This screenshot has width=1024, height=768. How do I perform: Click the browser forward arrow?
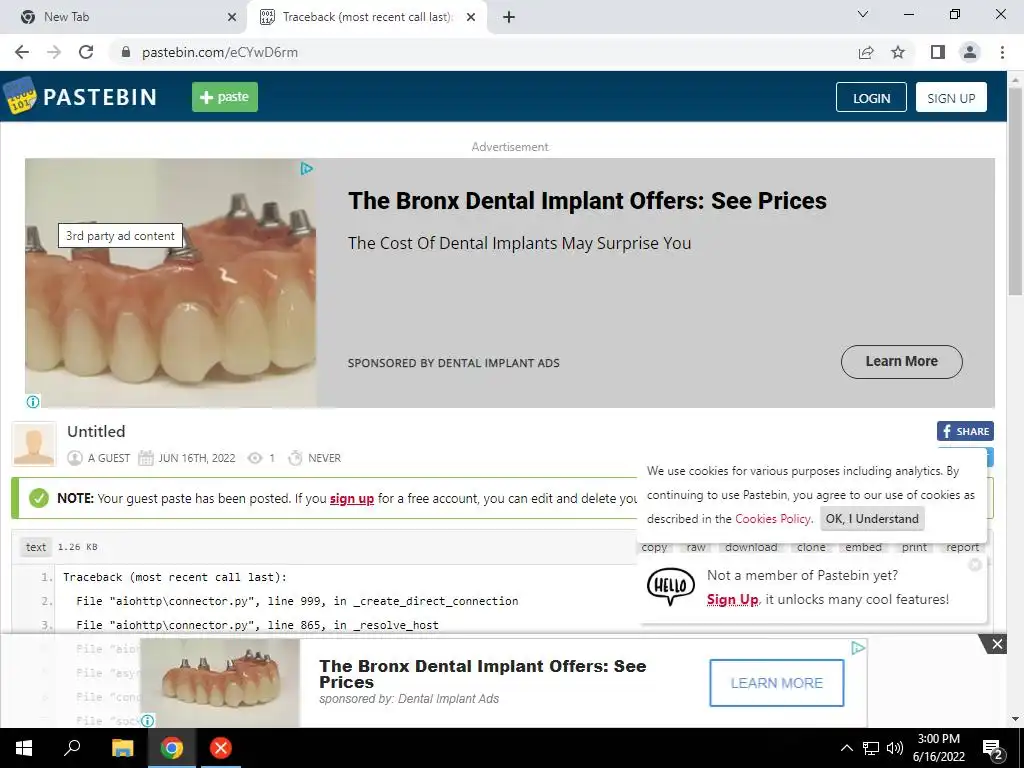[x=54, y=52]
